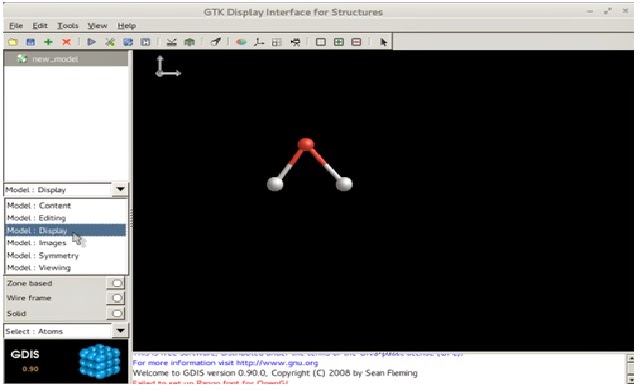Open the Tools menu

[x=68, y=26]
